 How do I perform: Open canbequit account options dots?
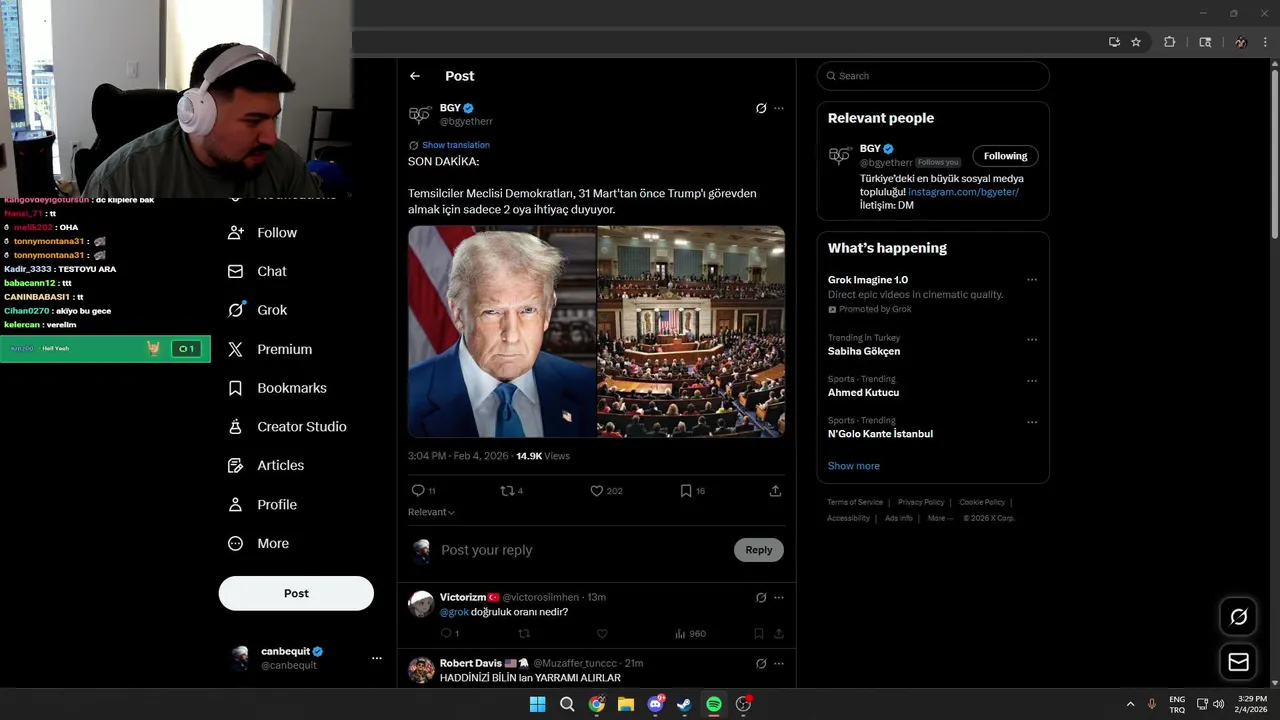(377, 658)
